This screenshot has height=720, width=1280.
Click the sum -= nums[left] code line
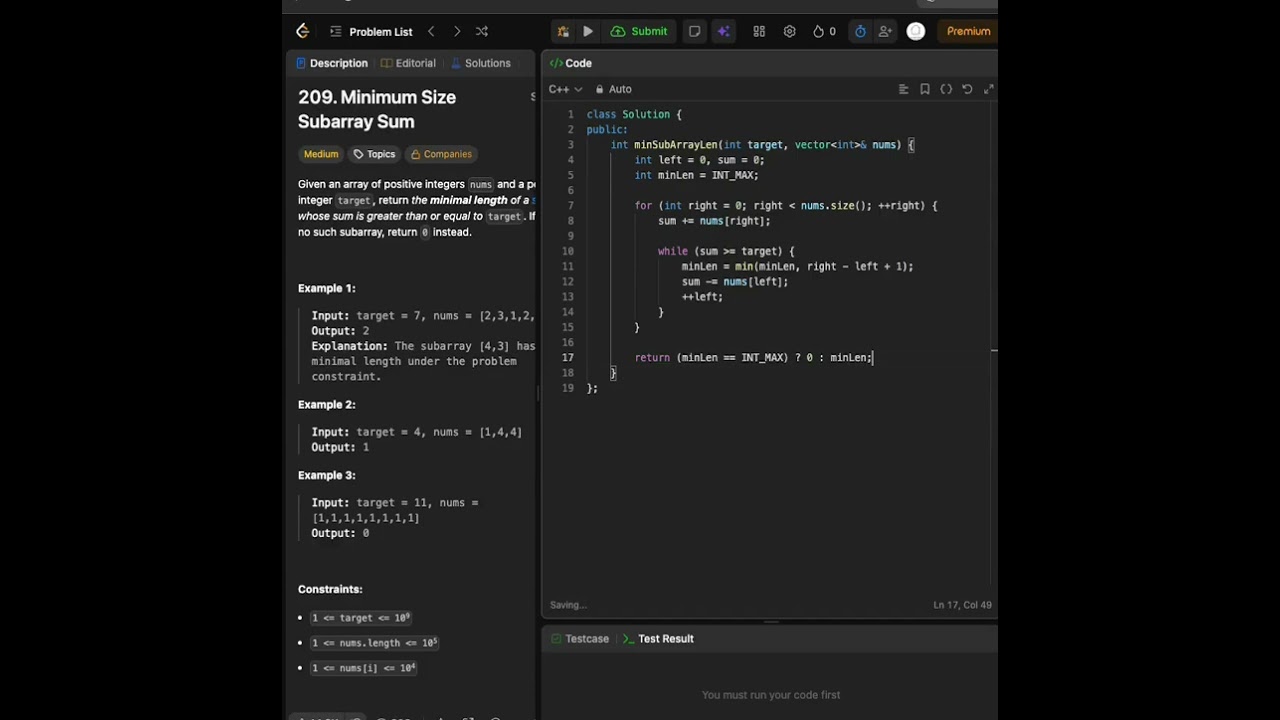point(735,282)
